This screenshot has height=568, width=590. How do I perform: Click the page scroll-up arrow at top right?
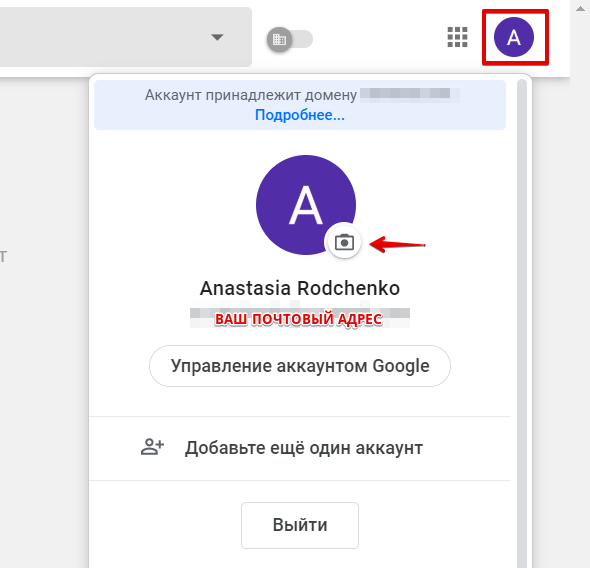point(580,9)
